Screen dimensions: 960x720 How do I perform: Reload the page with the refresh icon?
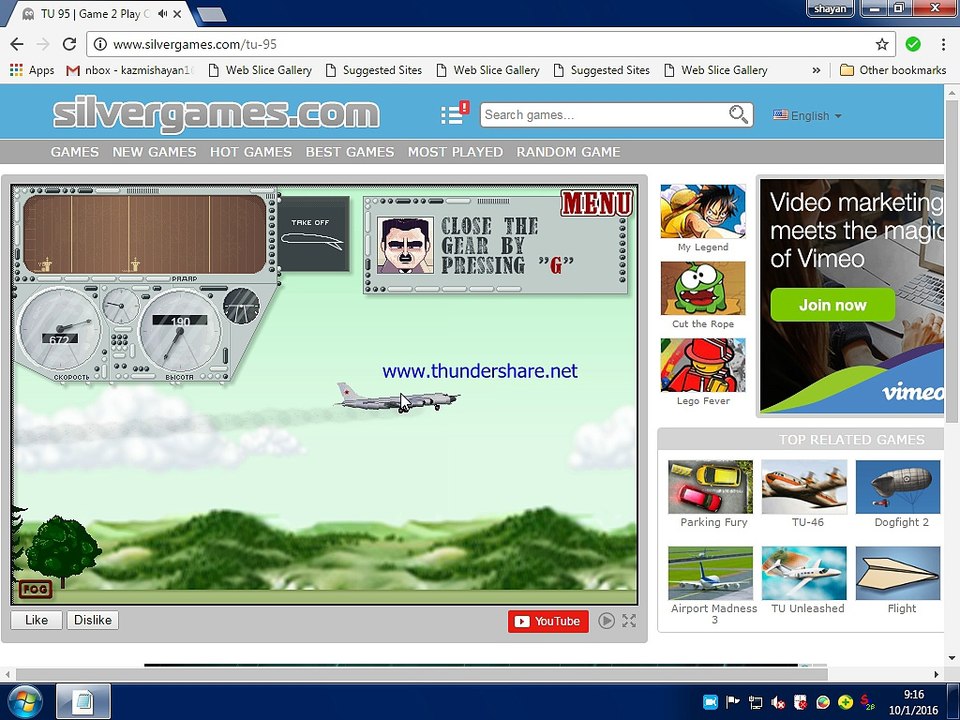pos(69,44)
